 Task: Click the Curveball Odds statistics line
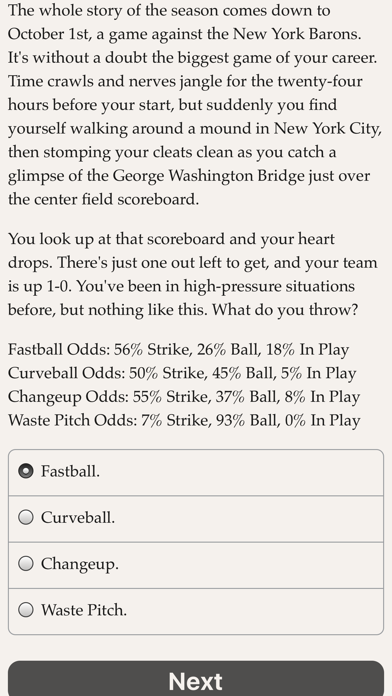(182, 373)
